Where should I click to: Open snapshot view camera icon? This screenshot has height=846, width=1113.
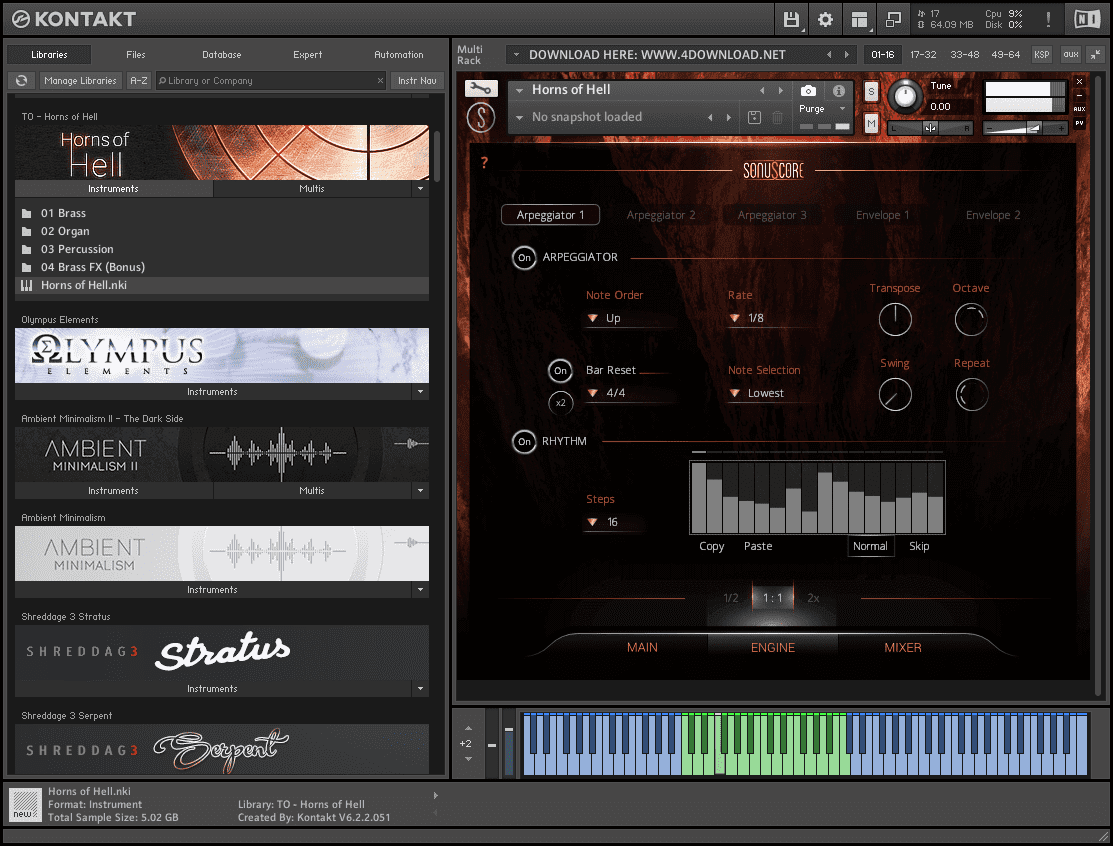(808, 91)
